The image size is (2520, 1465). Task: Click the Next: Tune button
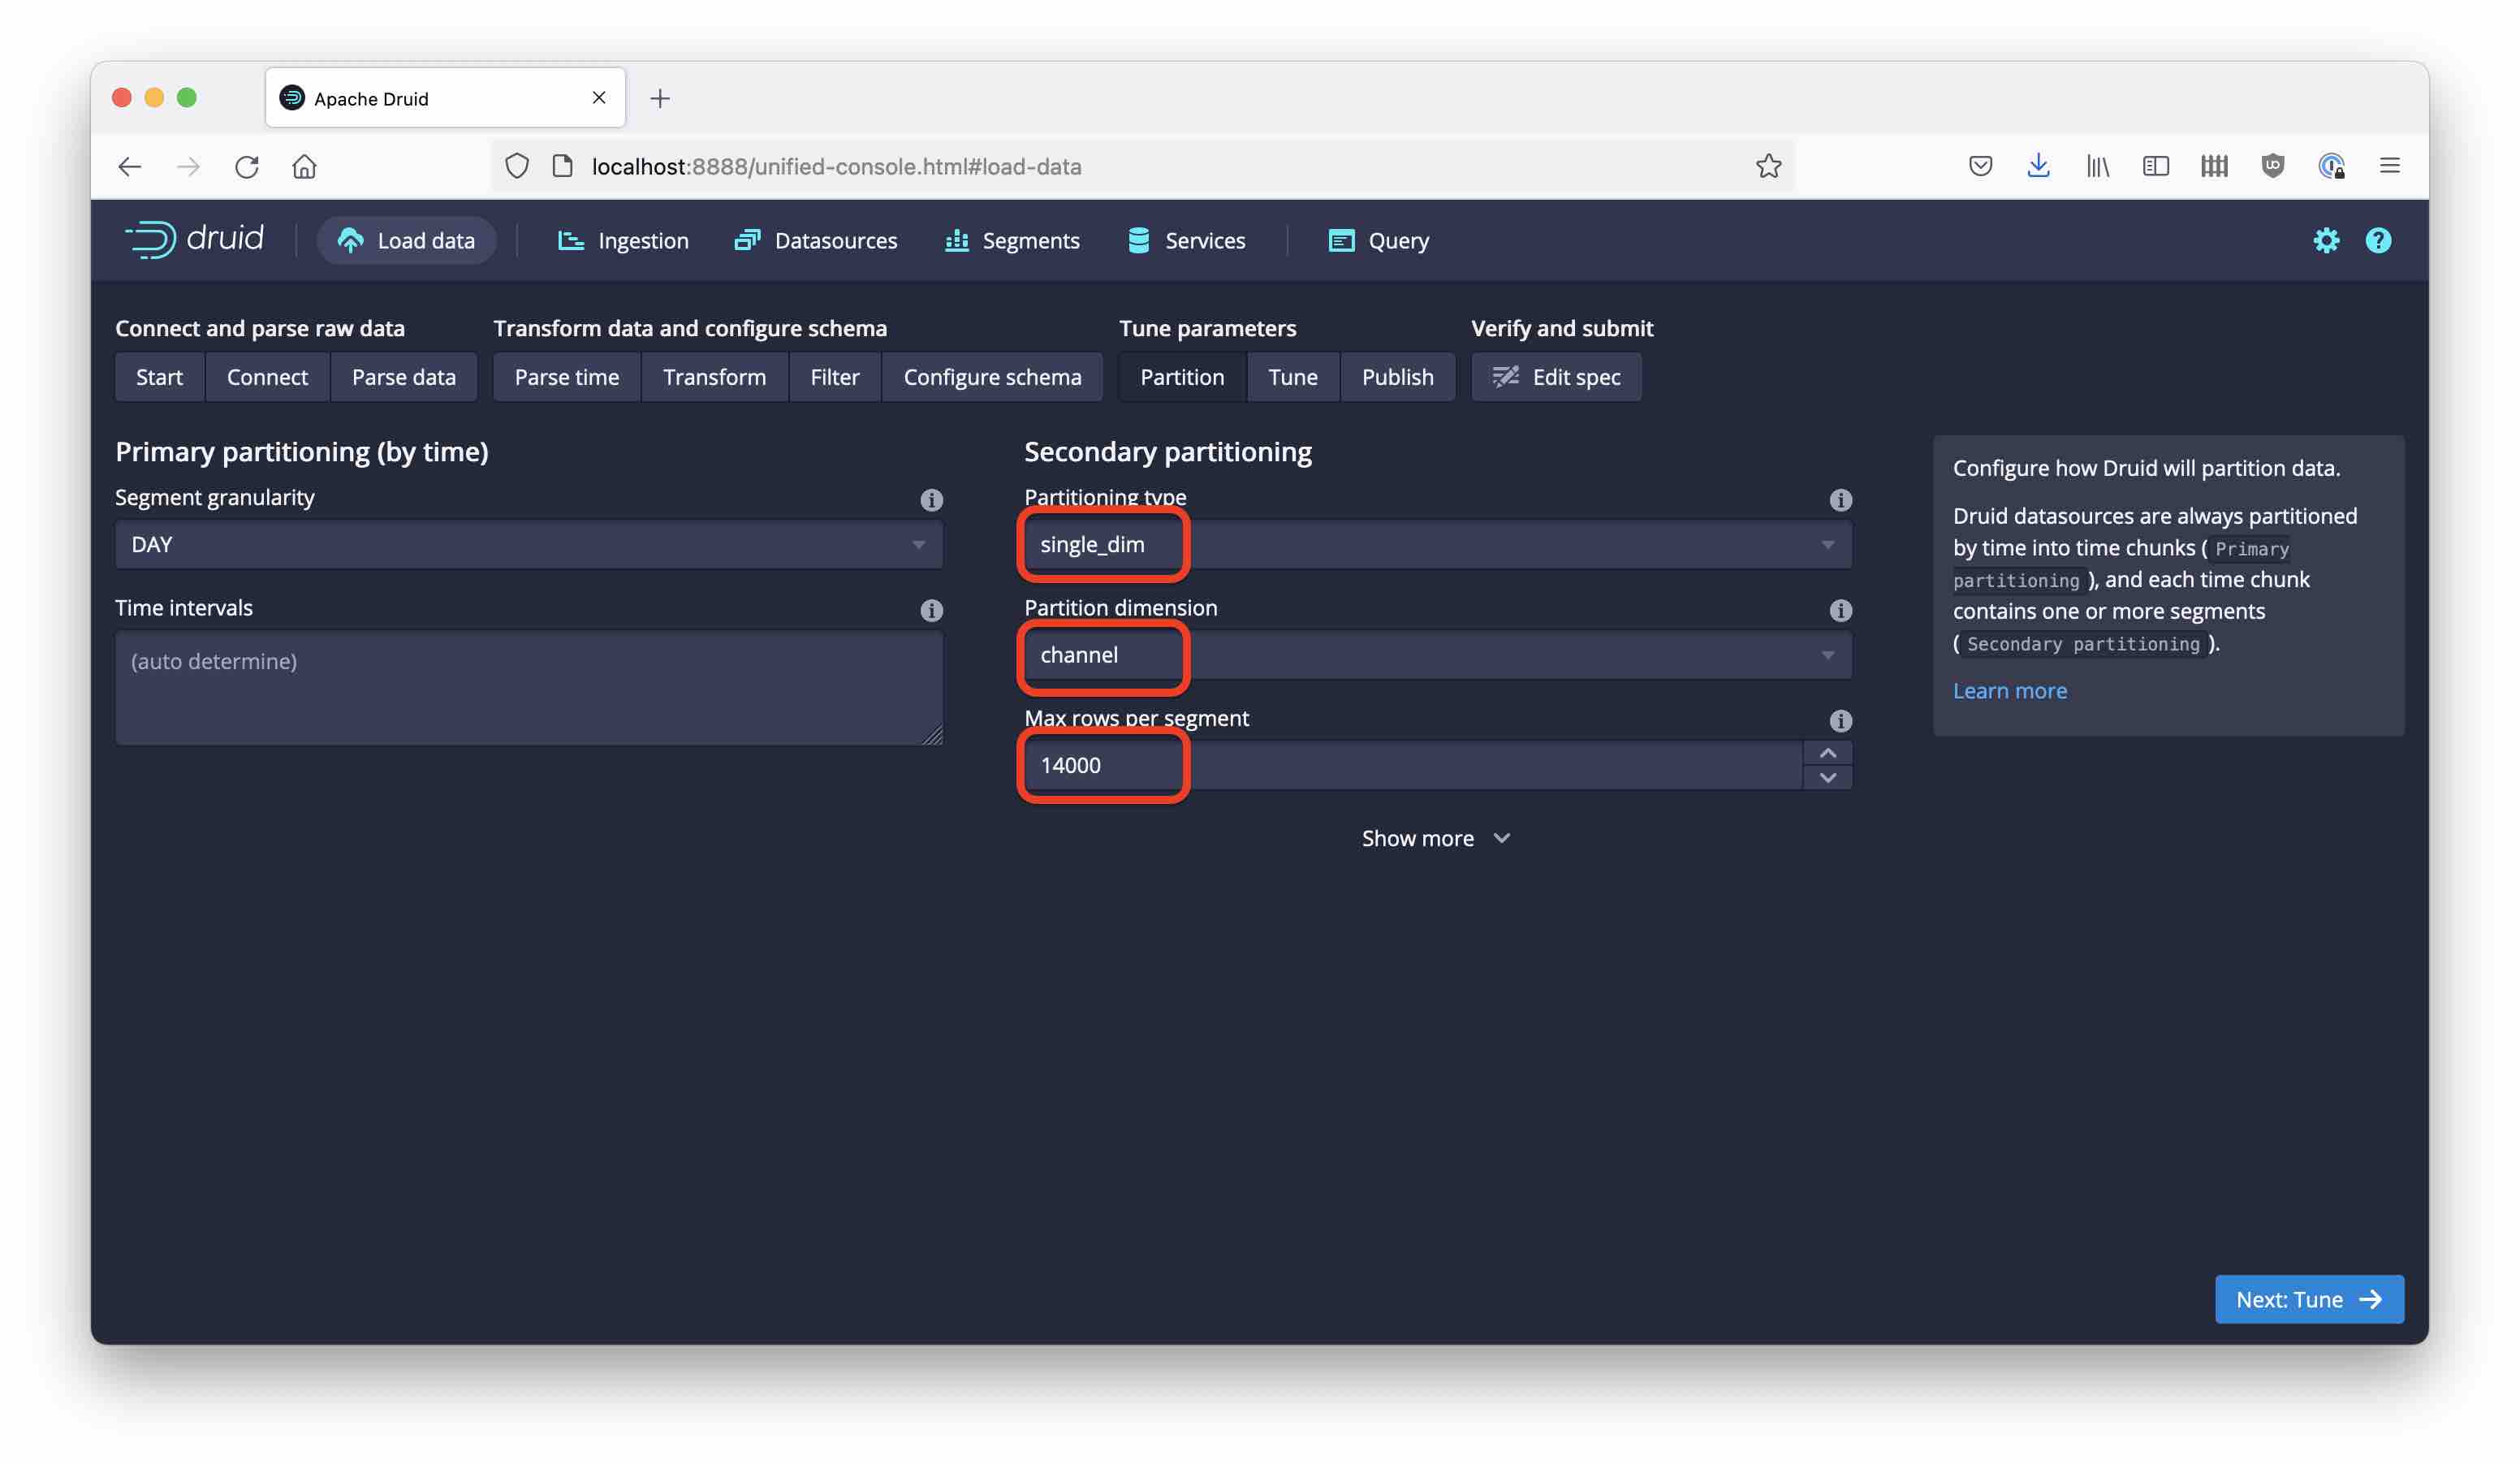coord(2309,1299)
